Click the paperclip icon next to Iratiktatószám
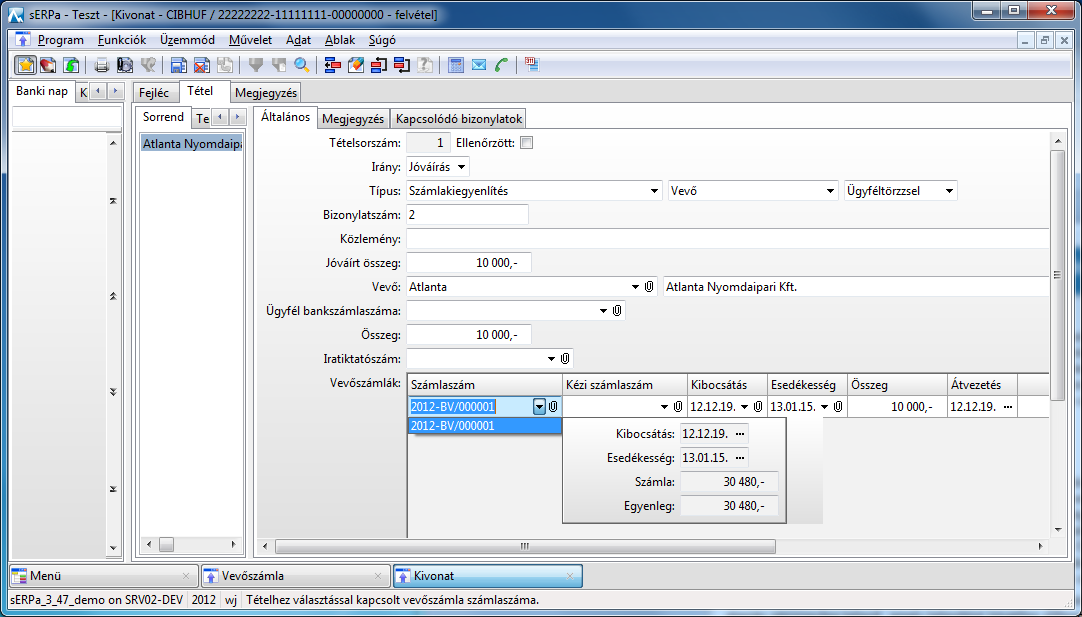Image resolution: width=1082 pixels, height=617 pixels. coord(565,358)
